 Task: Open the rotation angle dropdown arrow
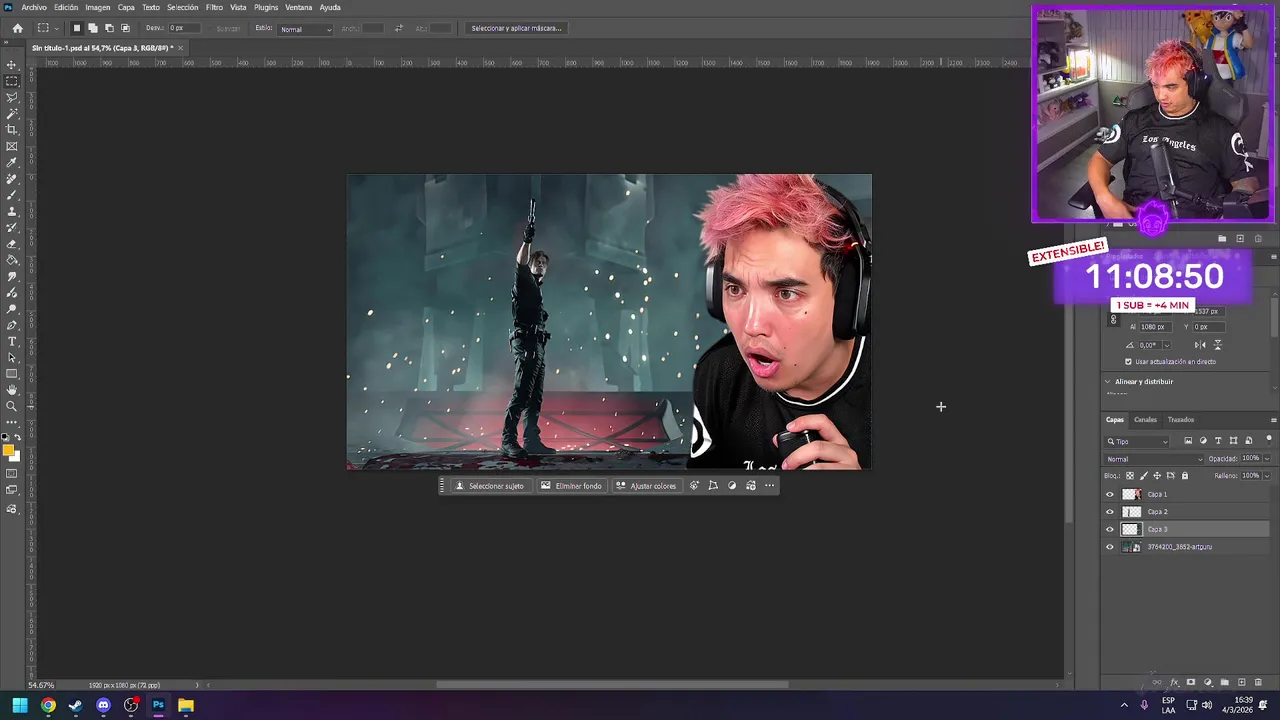pos(1166,345)
